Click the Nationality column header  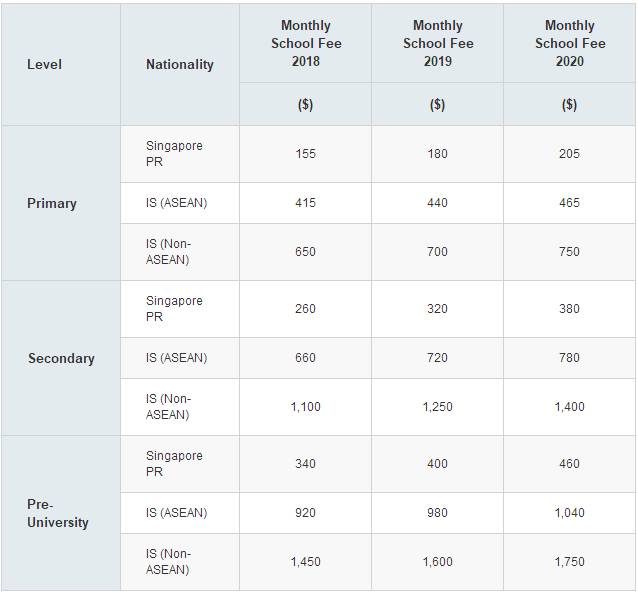[x=180, y=64]
